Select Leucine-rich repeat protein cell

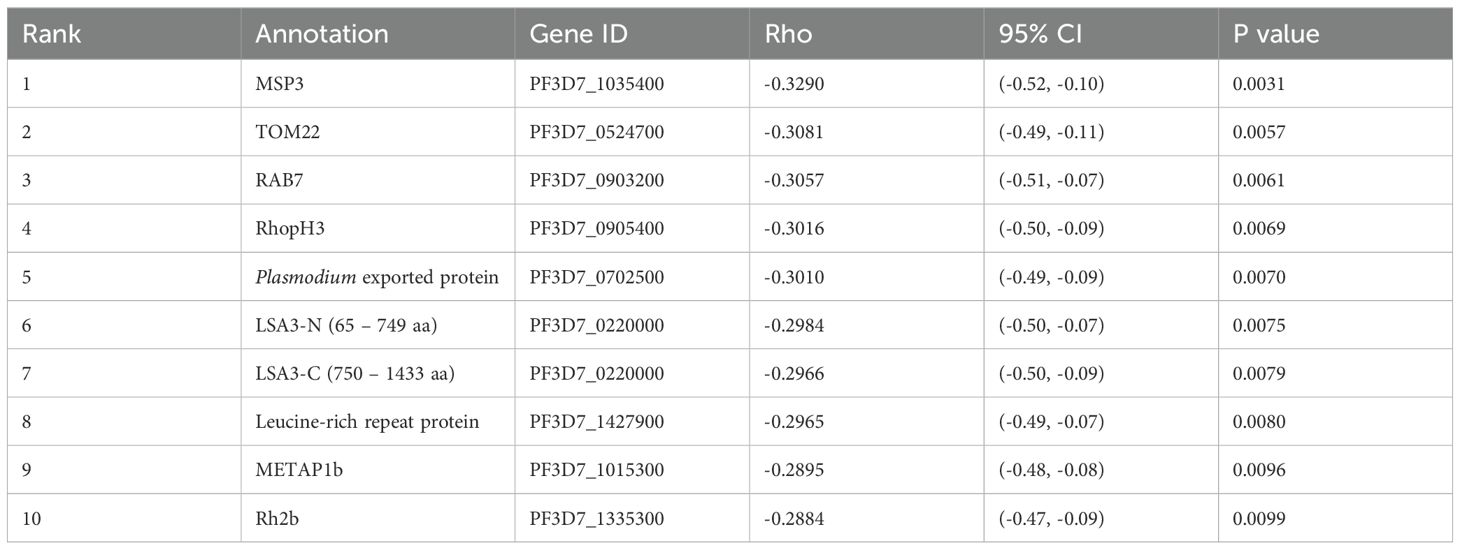(367, 421)
